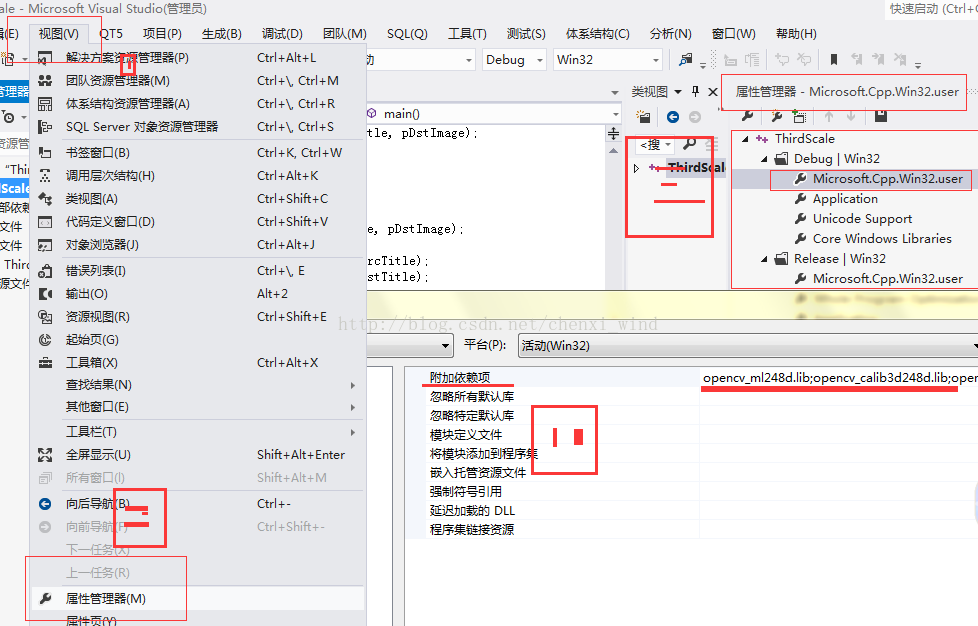Open the 类视图 panel title dropdown arrow
The image size is (978, 626).
tap(678, 92)
